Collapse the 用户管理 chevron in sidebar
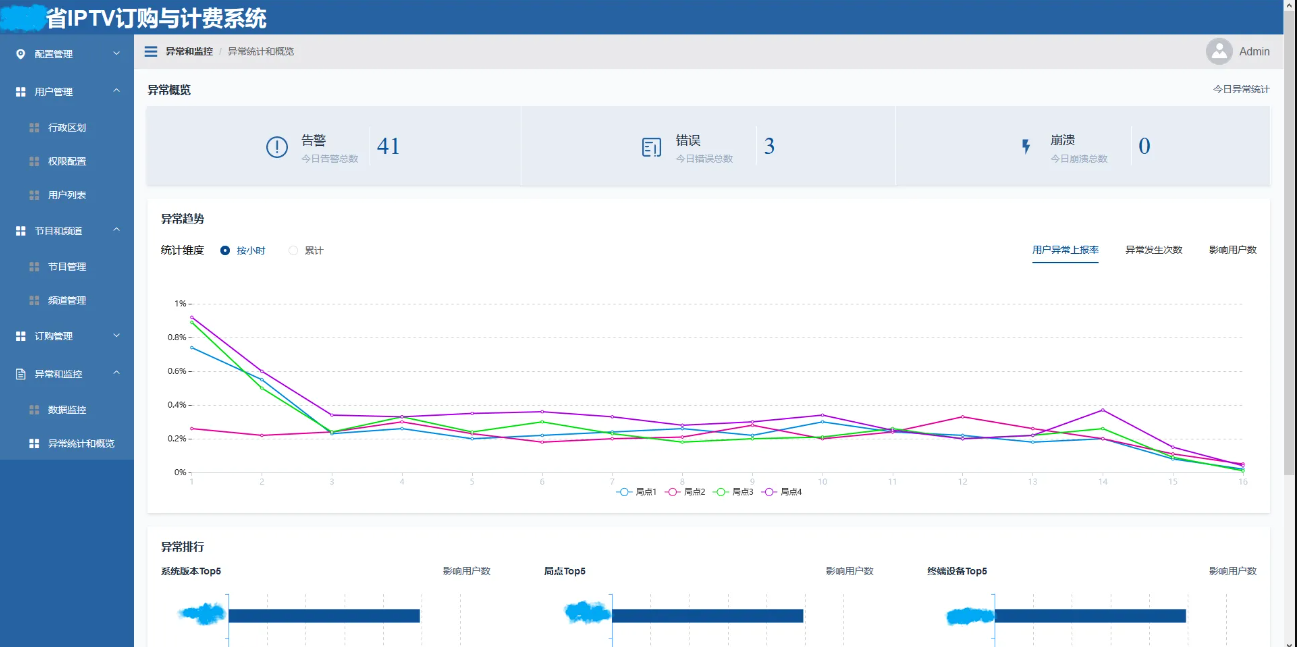Image resolution: width=1297 pixels, height=647 pixels. point(116,91)
